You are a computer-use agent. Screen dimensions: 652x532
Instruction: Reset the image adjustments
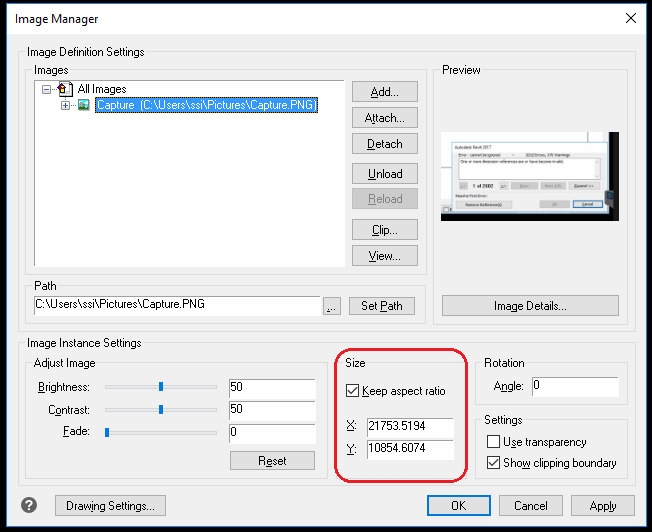[272, 461]
